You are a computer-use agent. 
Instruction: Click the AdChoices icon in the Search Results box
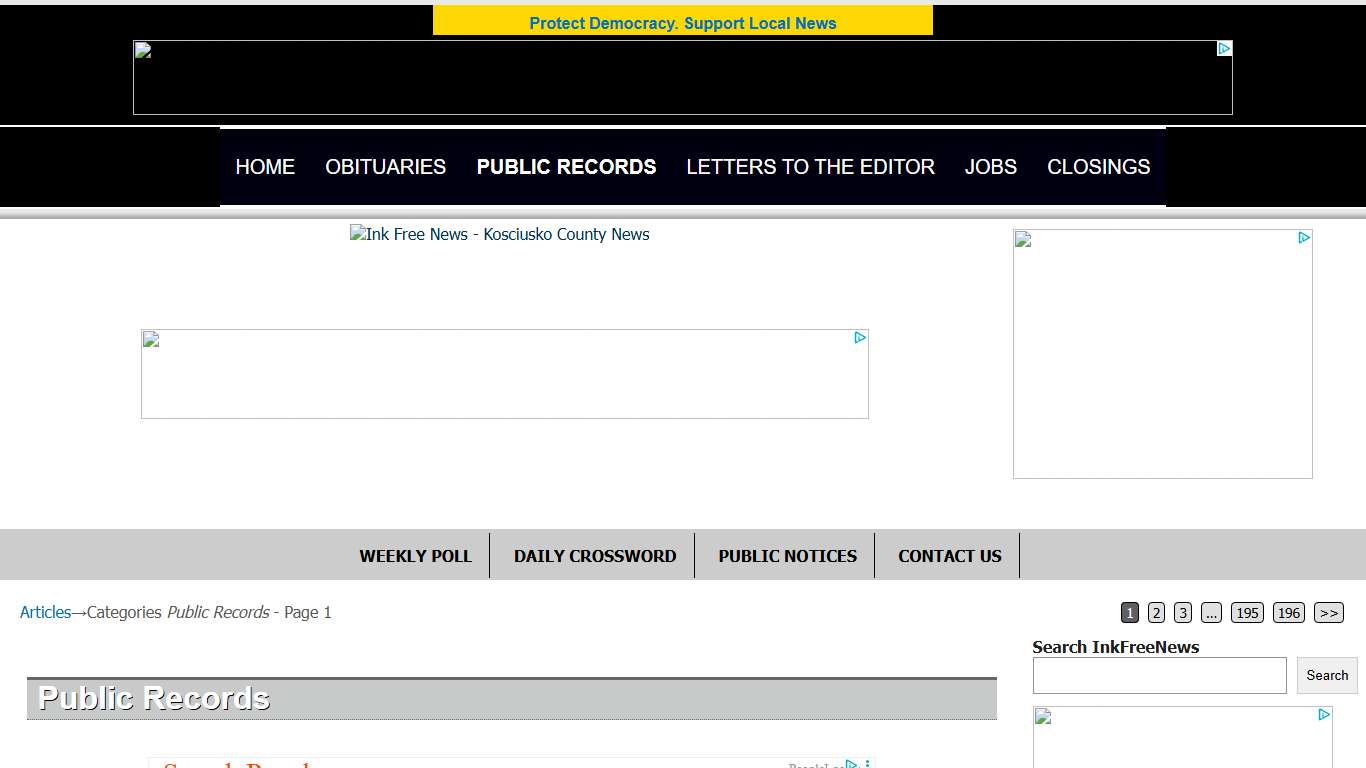tap(851, 764)
